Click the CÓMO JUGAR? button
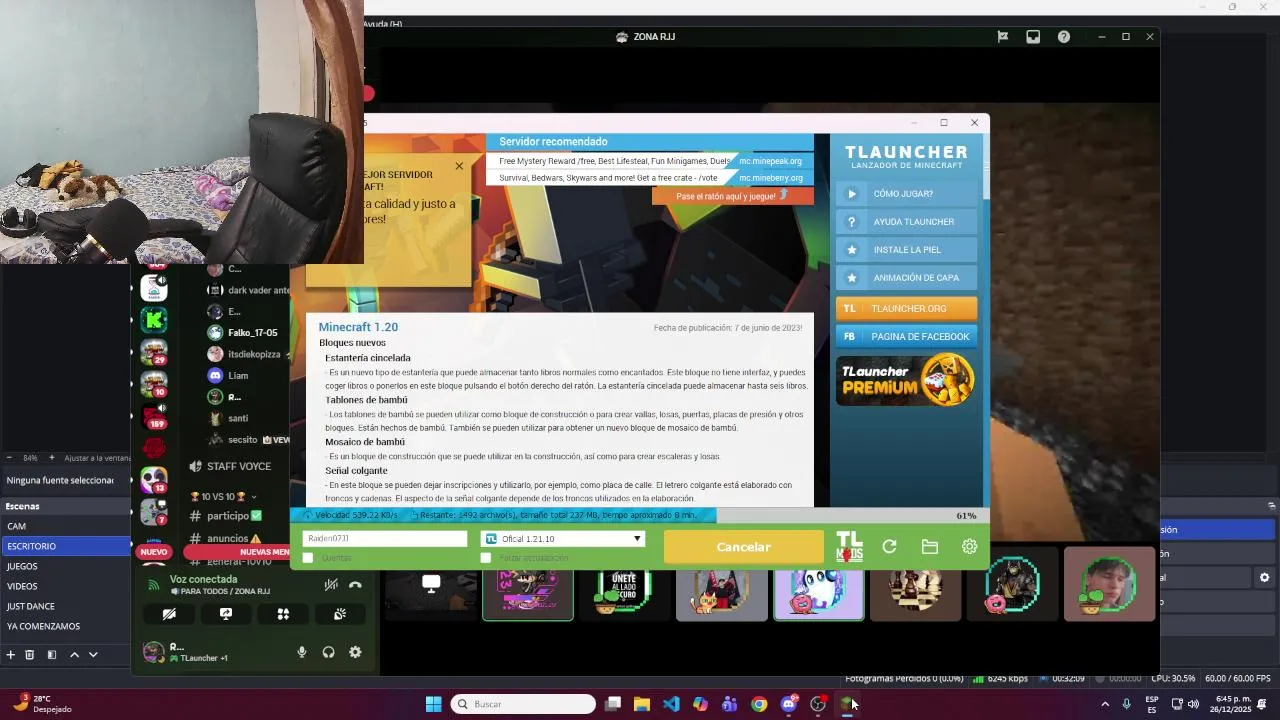 [x=907, y=194]
